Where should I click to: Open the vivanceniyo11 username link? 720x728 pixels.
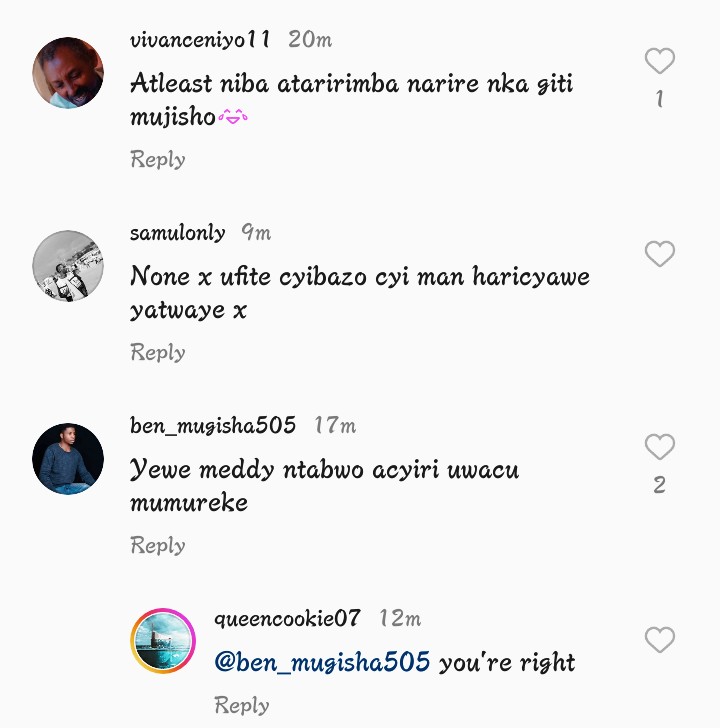[x=200, y=40]
